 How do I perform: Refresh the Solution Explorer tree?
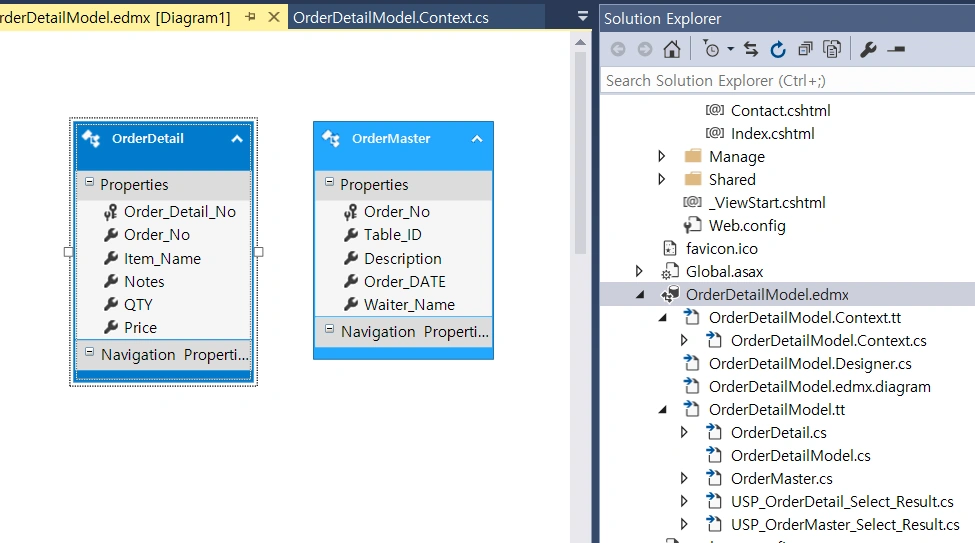pyautogui.click(x=778, y=49)
